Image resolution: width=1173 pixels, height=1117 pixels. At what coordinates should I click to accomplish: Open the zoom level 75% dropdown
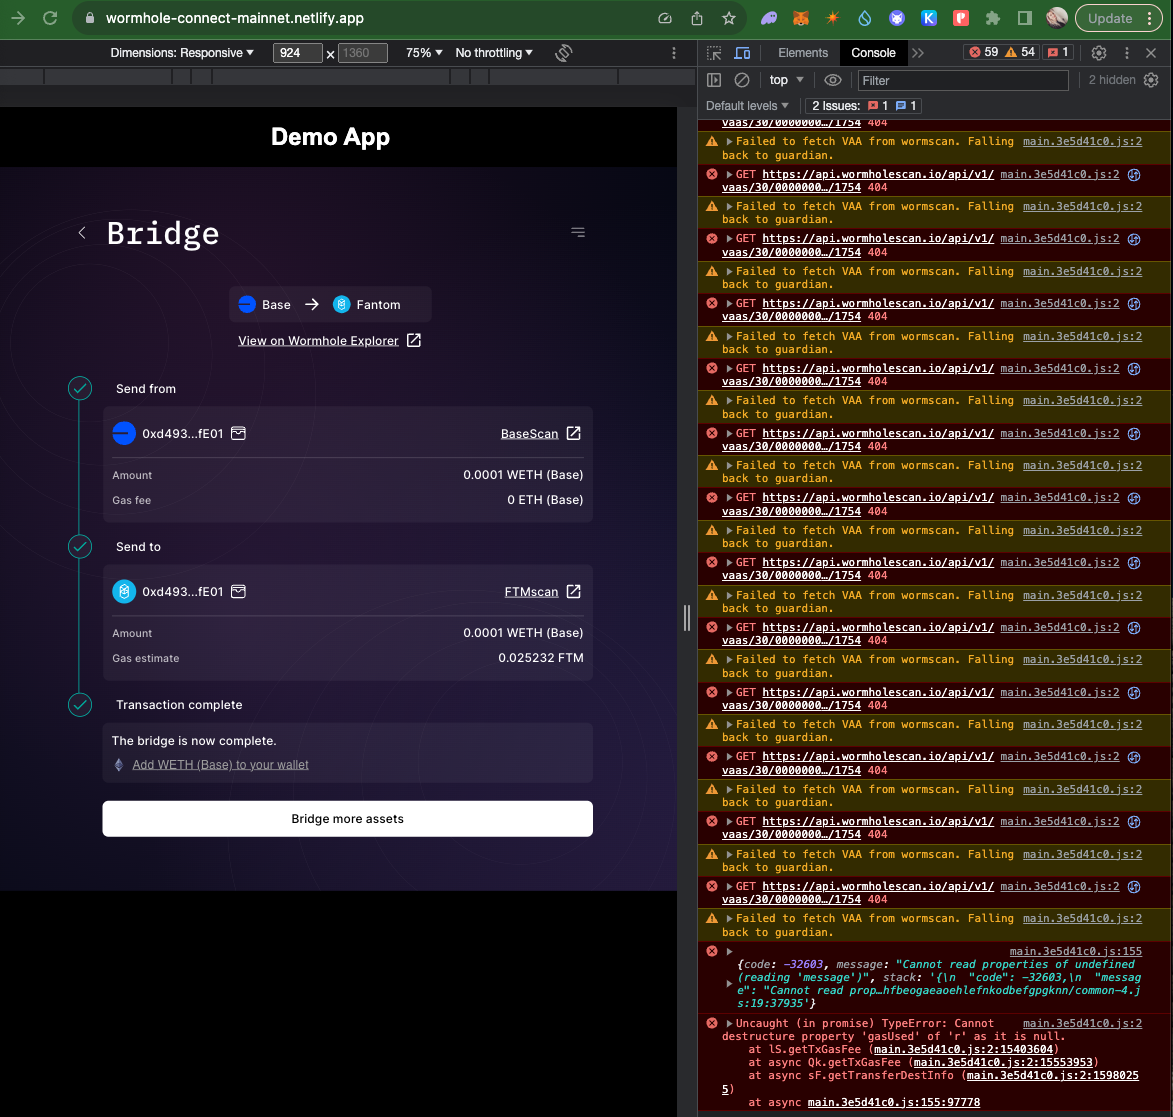coord(421,52)
